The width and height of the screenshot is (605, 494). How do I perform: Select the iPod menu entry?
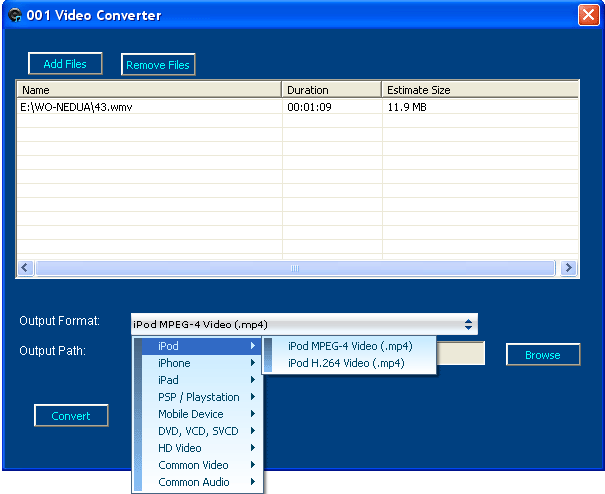(199, 346)
